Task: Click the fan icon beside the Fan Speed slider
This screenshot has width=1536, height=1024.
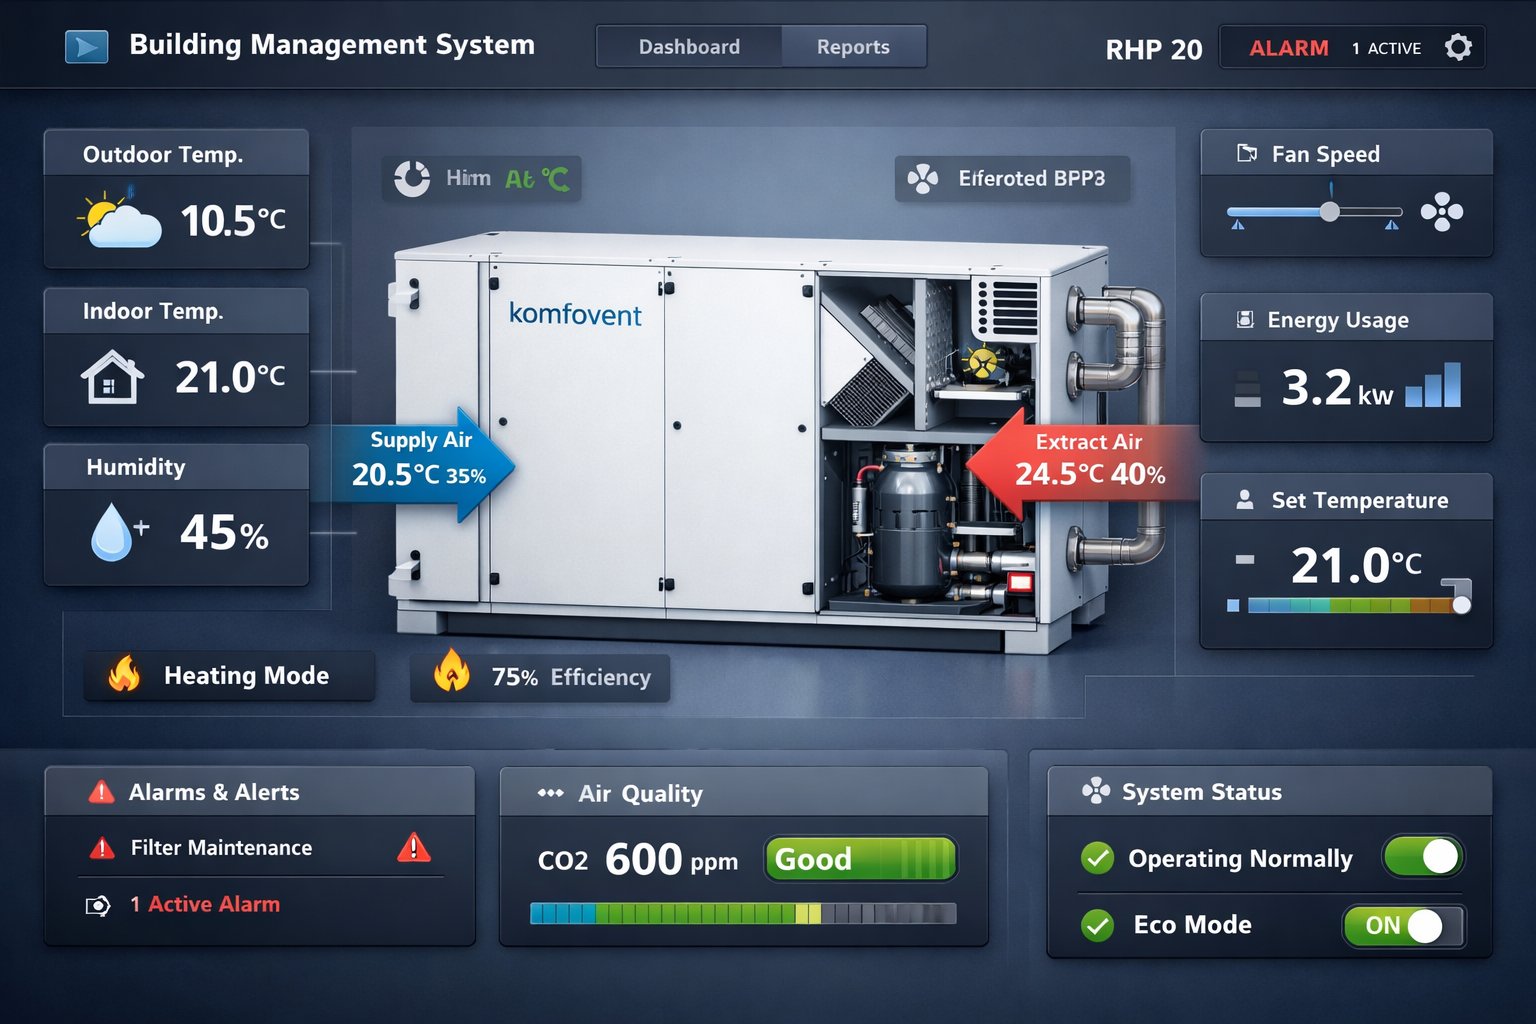Action: (1442, 211)
